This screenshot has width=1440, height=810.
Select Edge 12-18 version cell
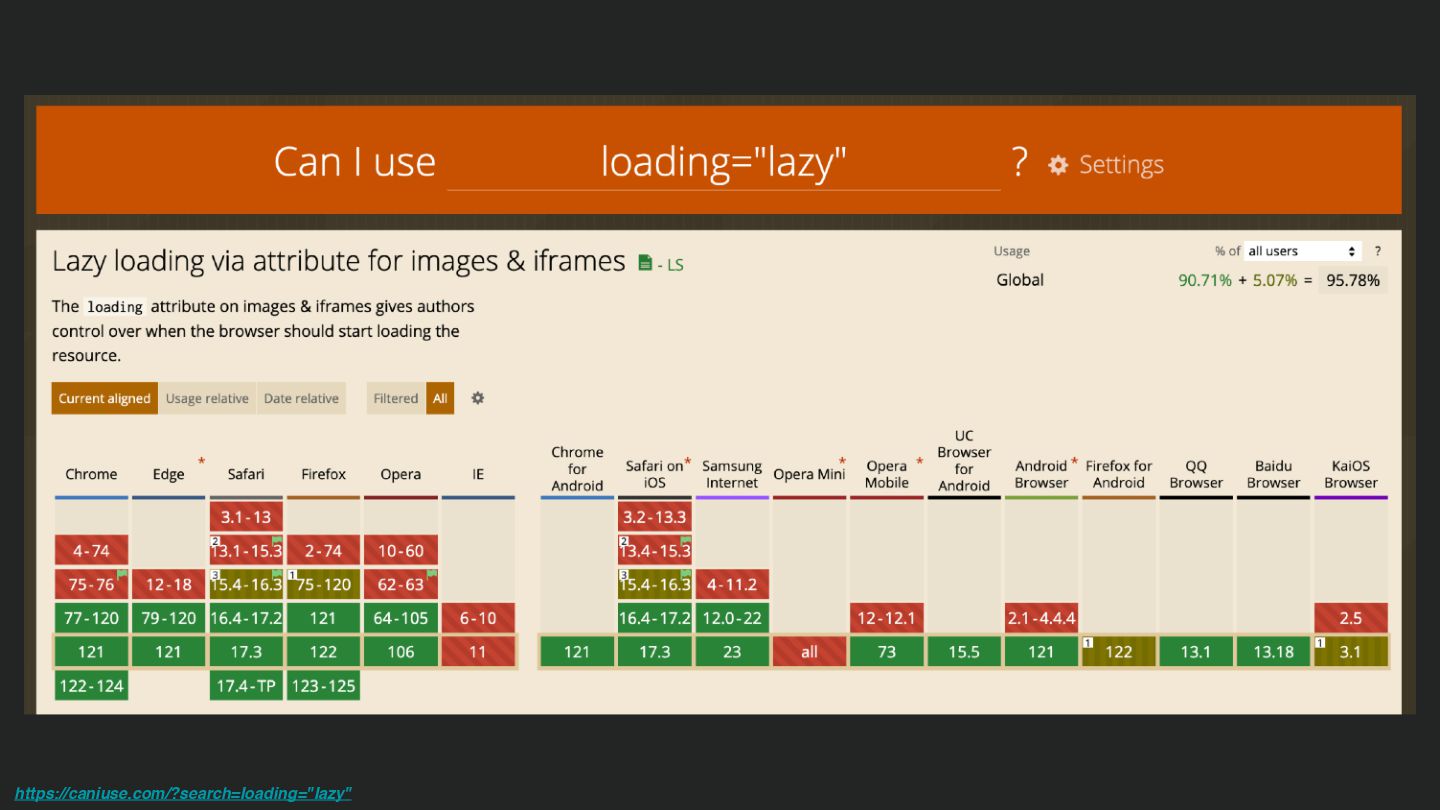[168, 584]
